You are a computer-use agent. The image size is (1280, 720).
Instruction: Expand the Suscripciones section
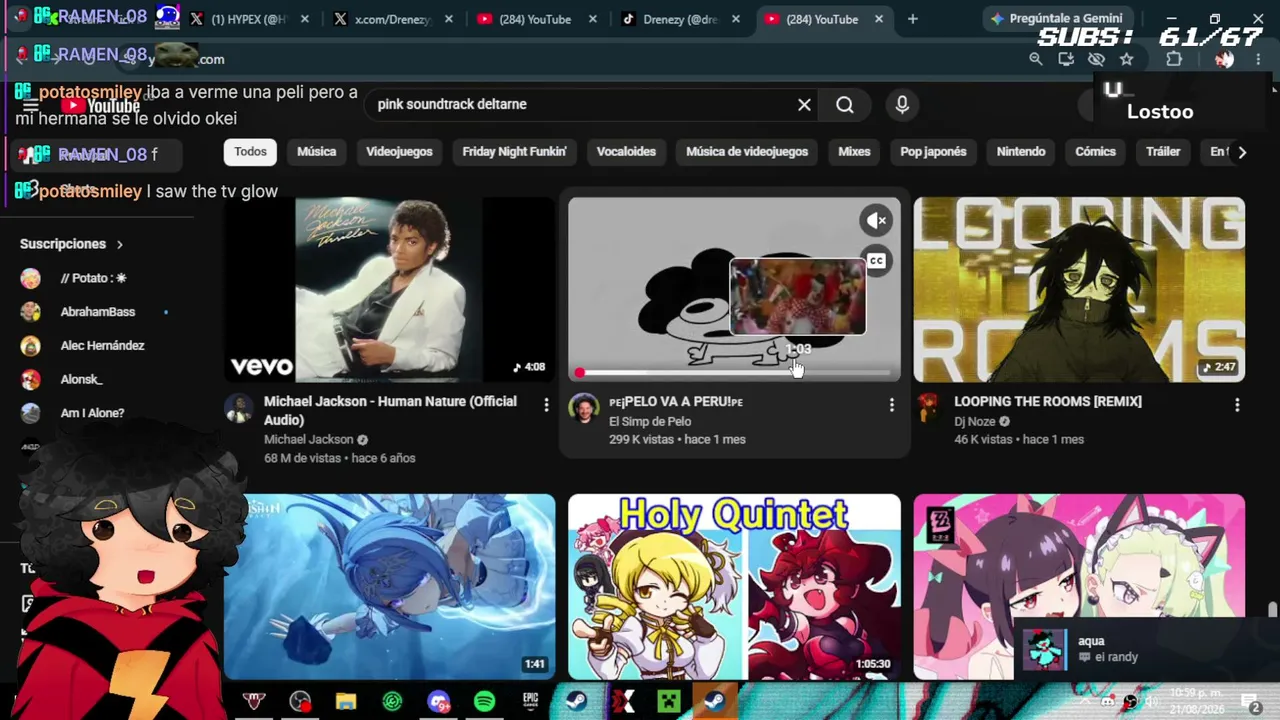click(x=72, y=244)
